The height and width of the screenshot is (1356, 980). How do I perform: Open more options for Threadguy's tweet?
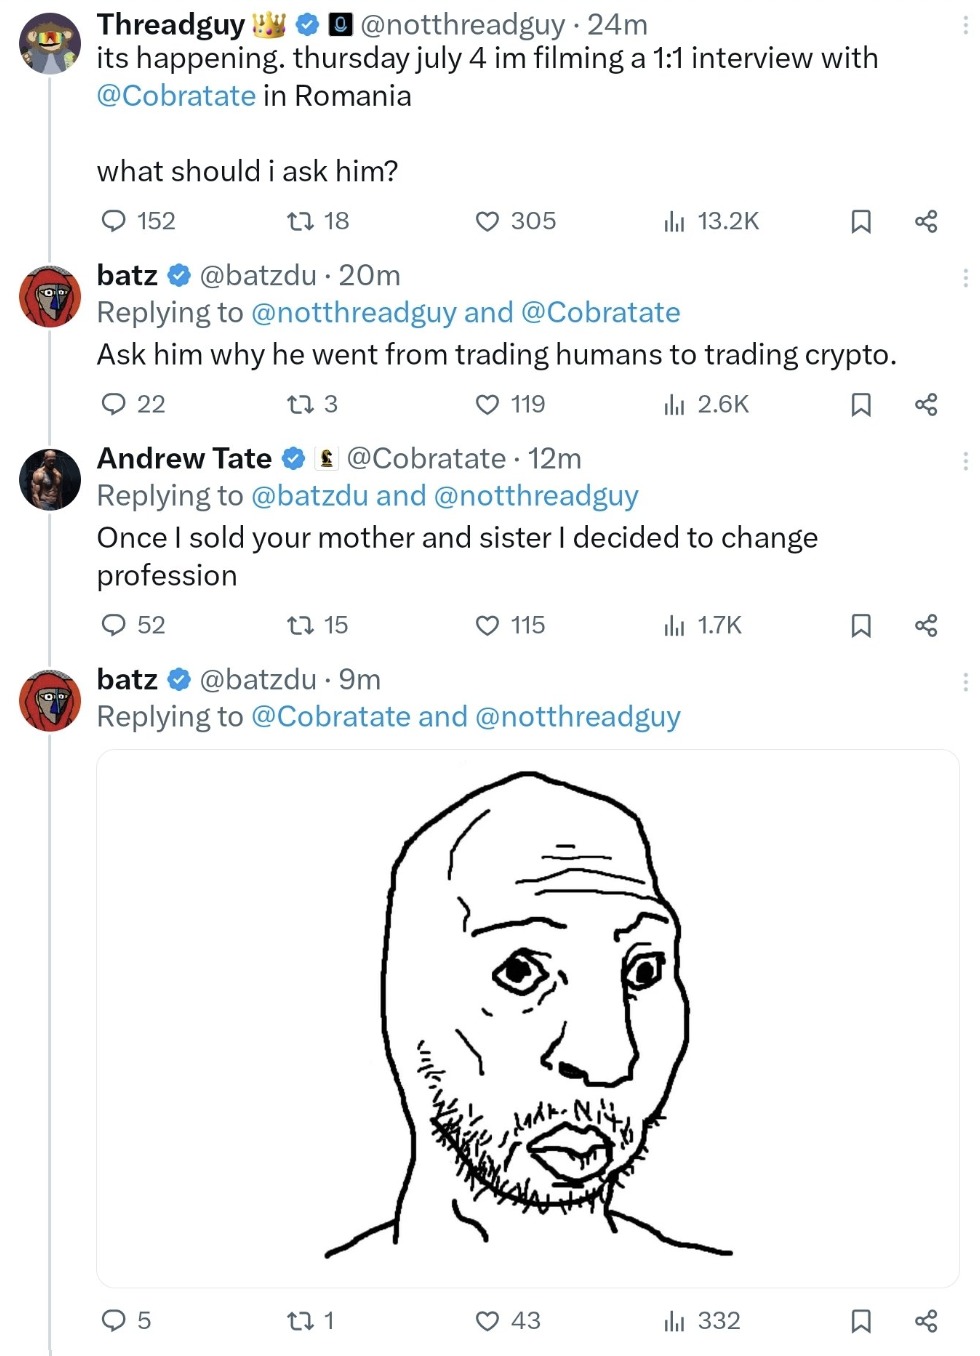point(965,25)
